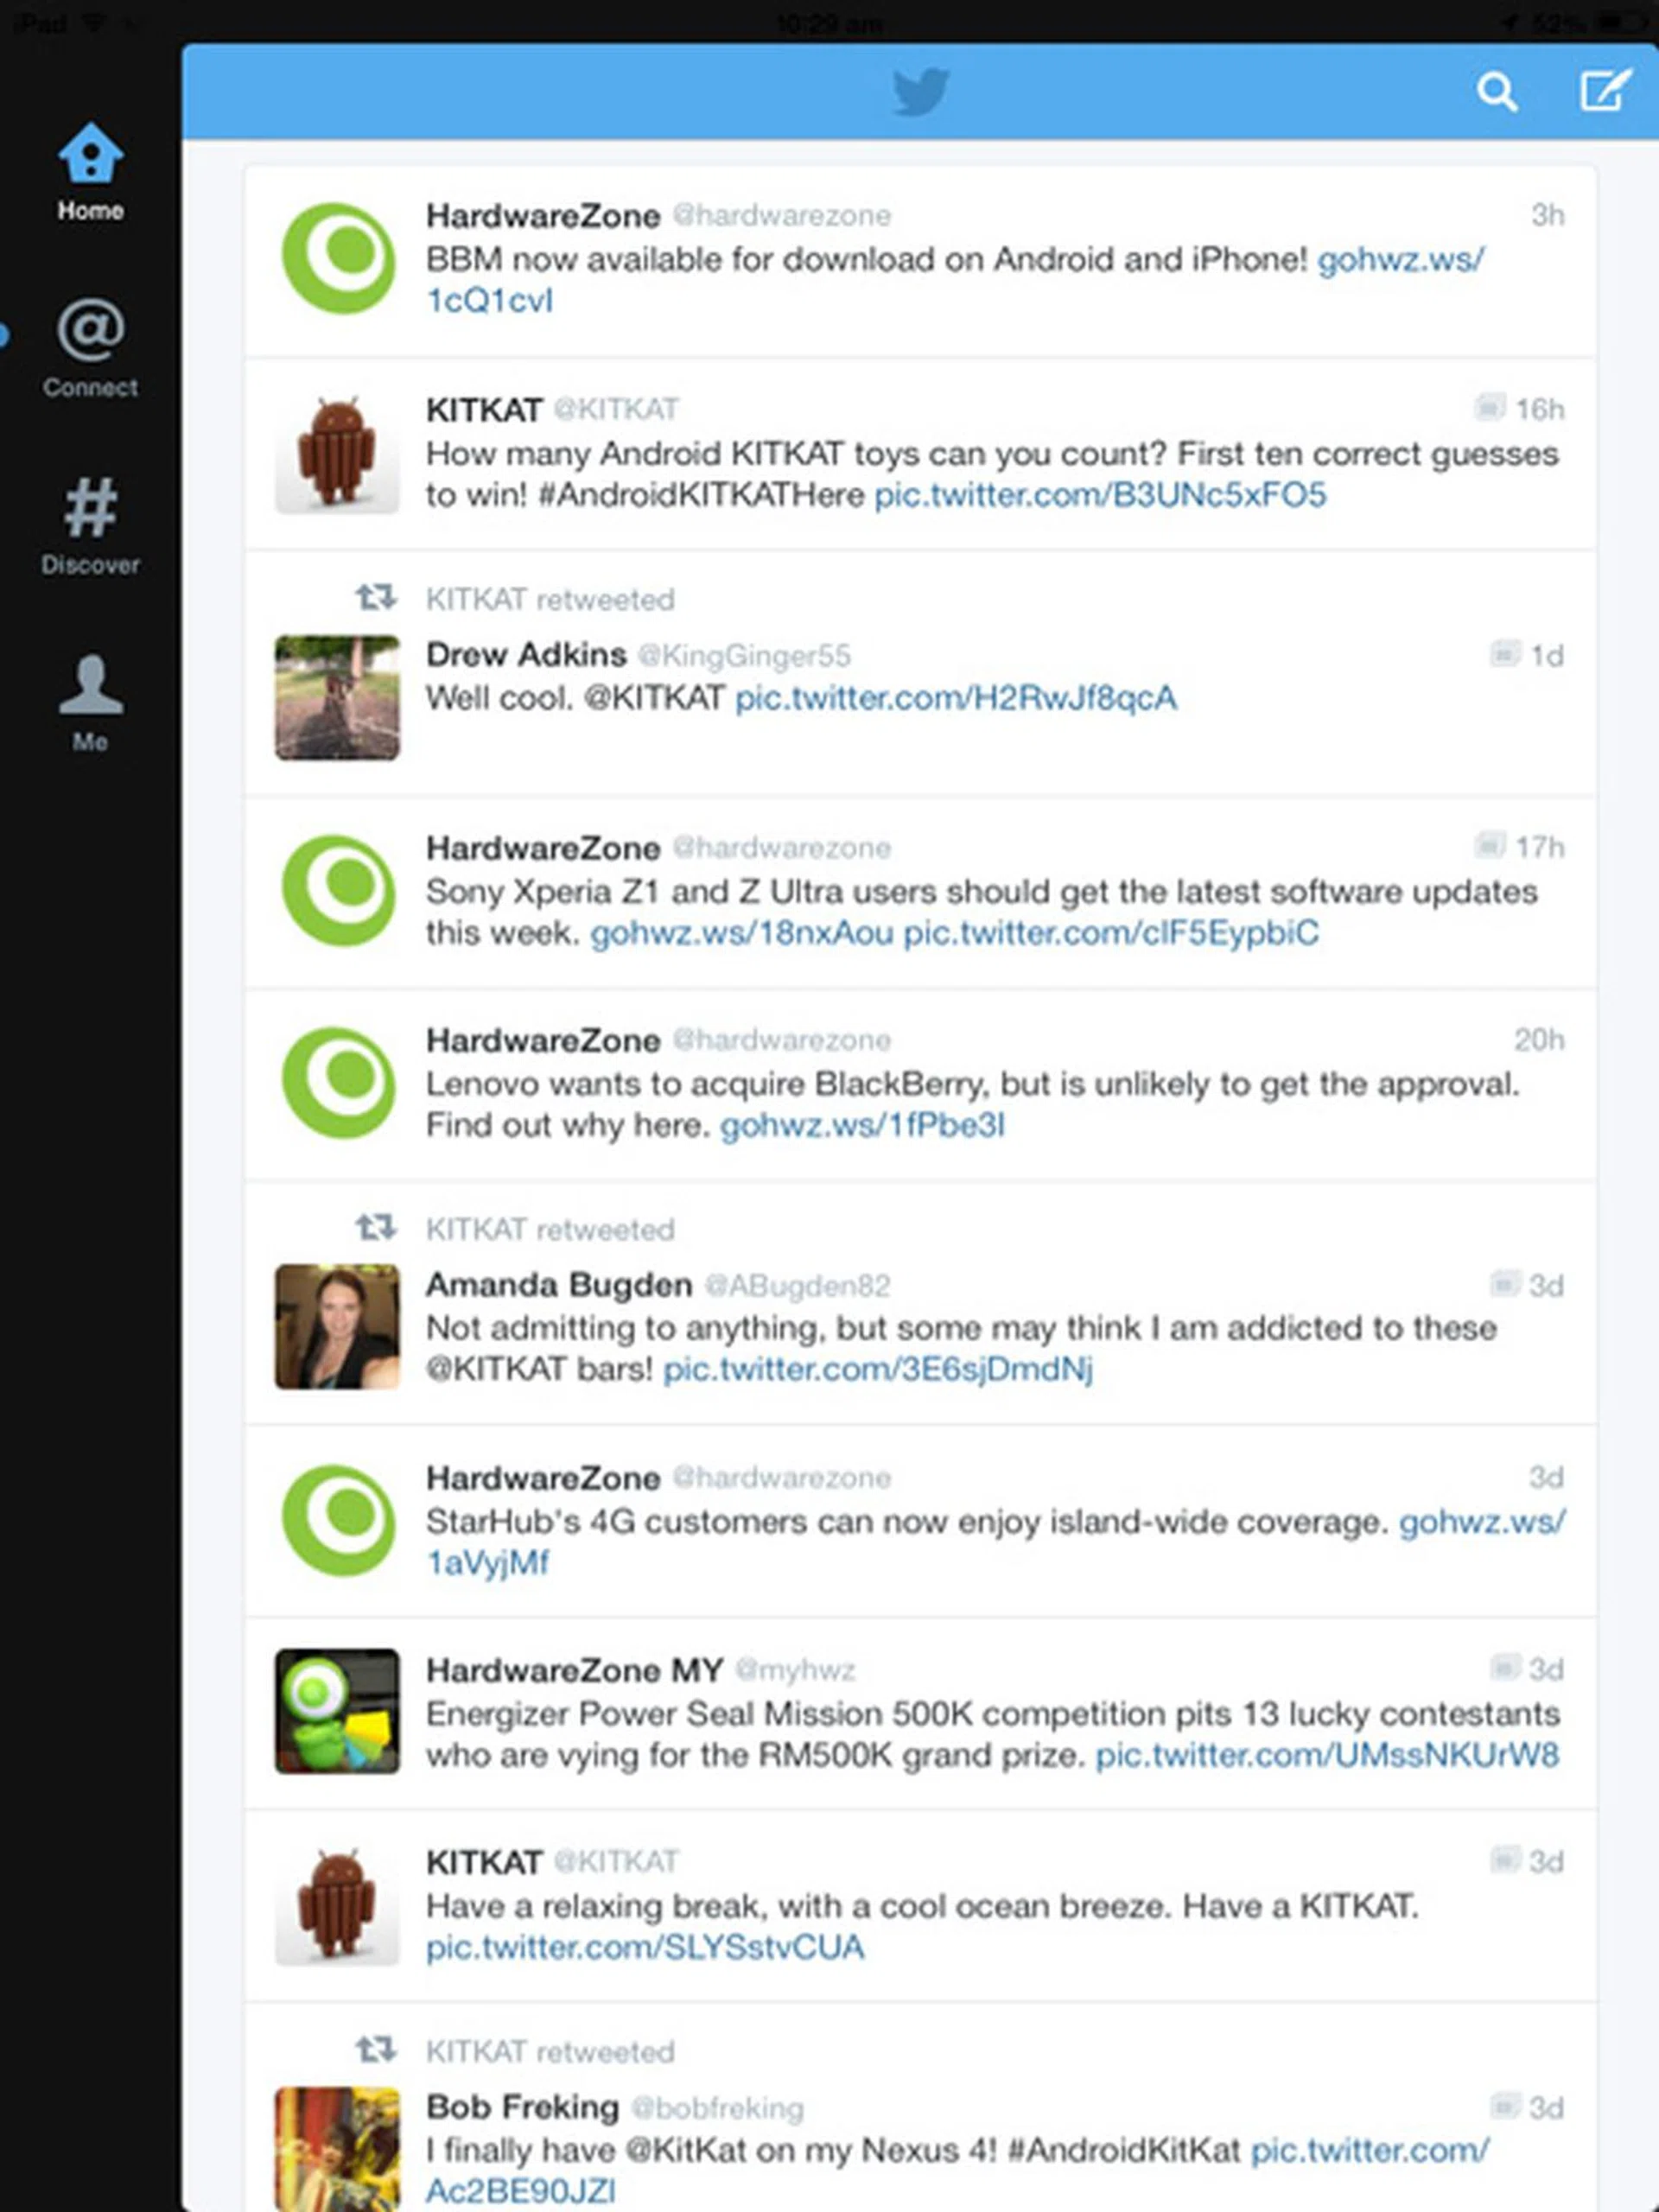Tap Drew Adkins' profile picture
This screenshot has height=2212, width=1659.
tap(337, 698)
